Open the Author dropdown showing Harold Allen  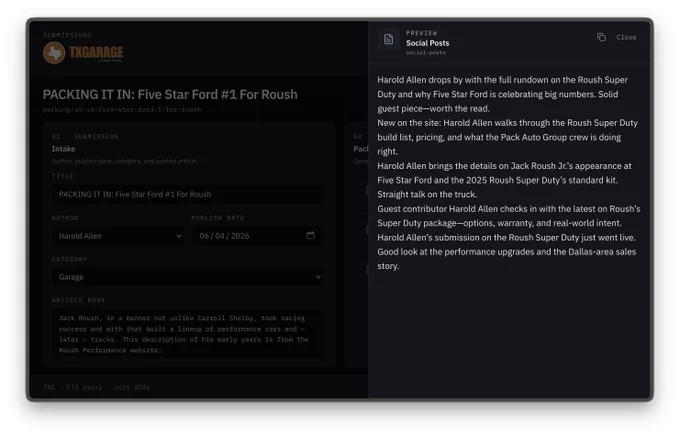coord(118,236)
